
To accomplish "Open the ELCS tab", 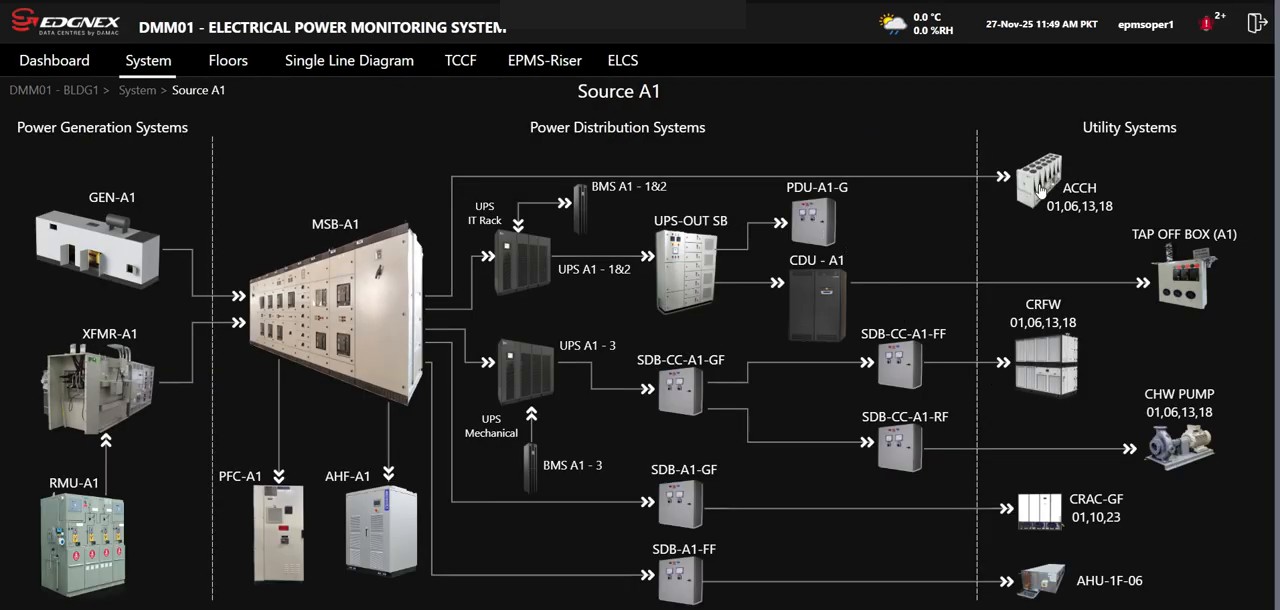I will [x=622, y=60].
